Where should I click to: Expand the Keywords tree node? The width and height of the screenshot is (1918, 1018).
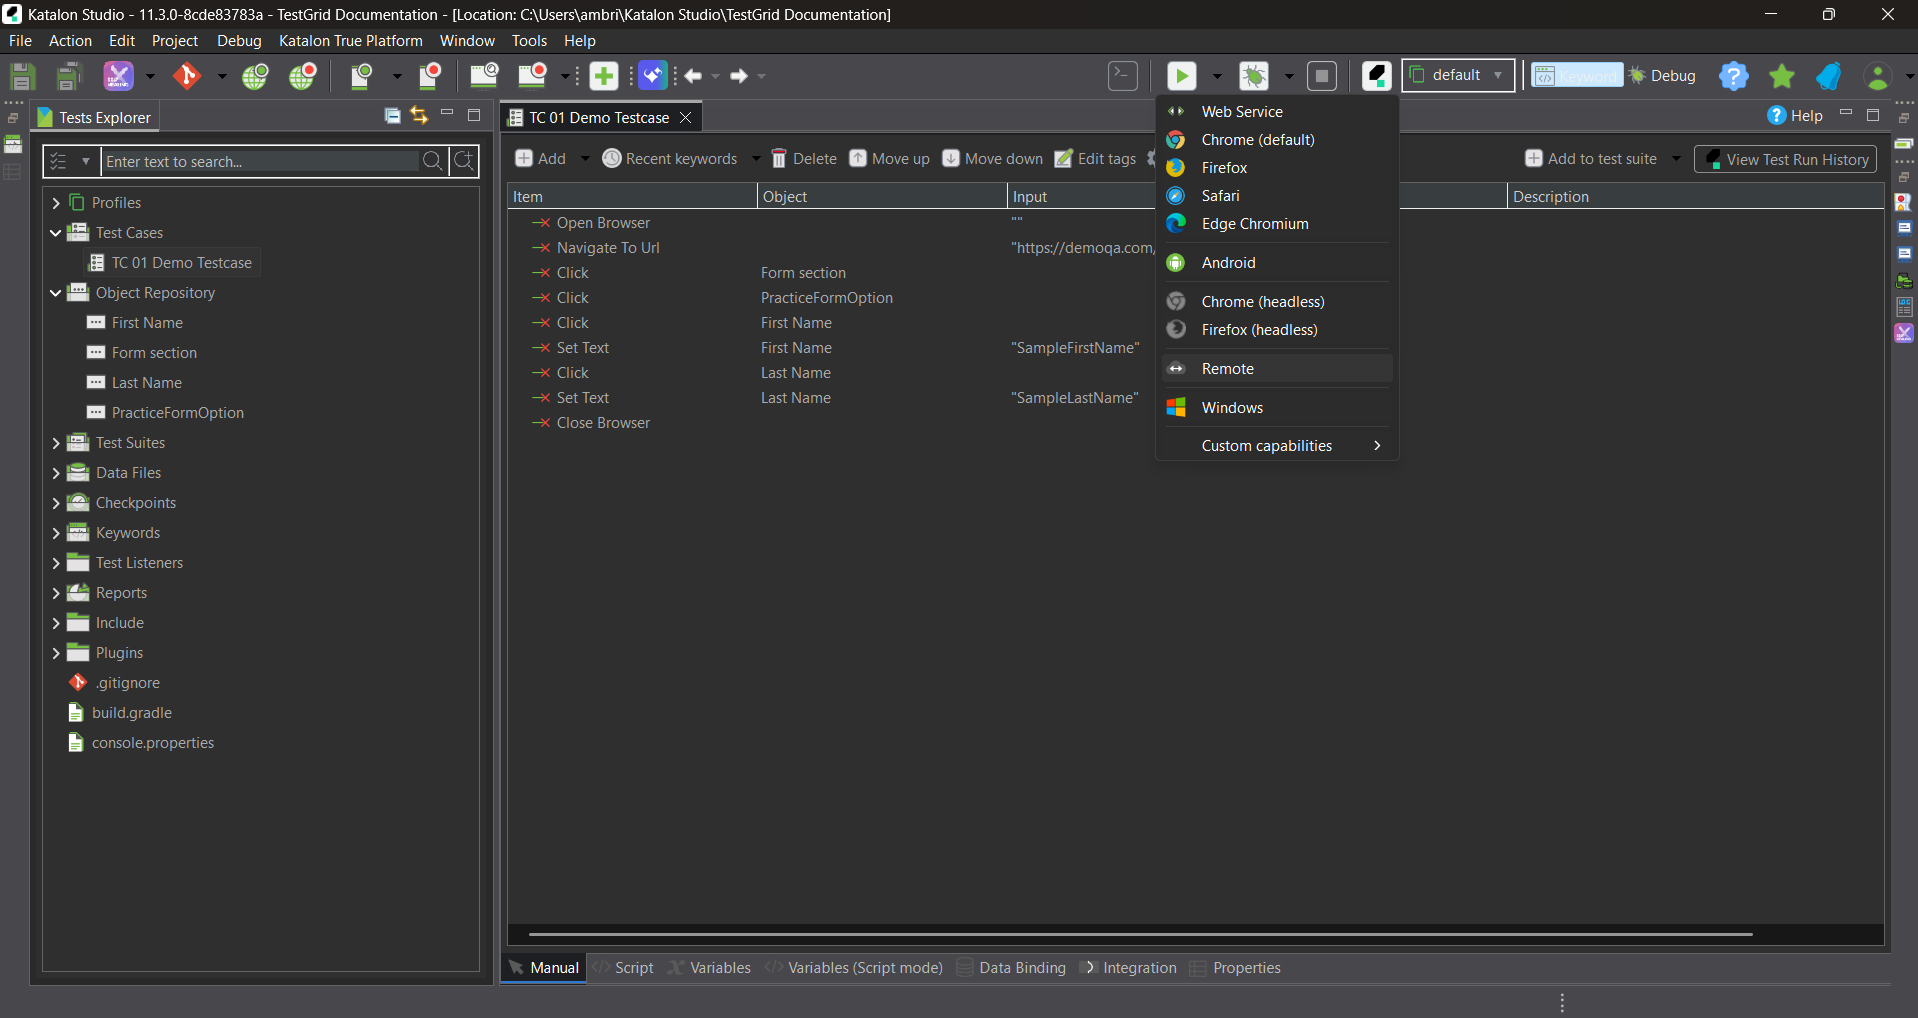tap(56, 533)
